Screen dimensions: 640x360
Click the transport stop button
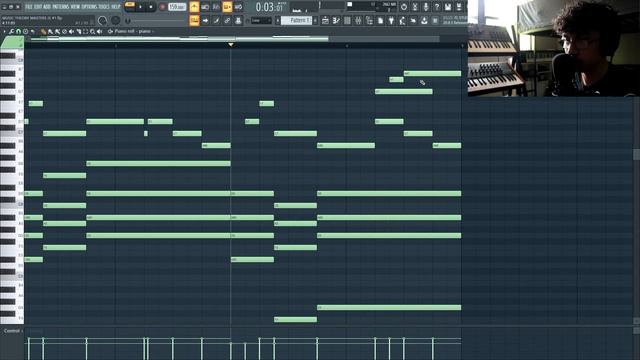(x=151, y=7)
